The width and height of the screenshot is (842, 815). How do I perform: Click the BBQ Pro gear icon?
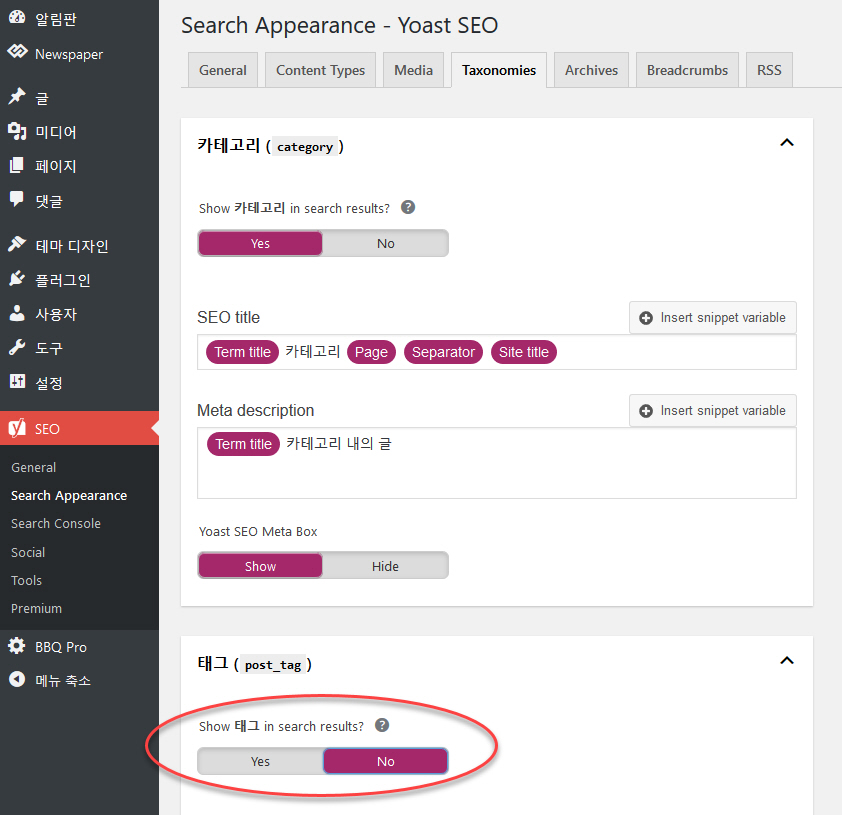17,646
